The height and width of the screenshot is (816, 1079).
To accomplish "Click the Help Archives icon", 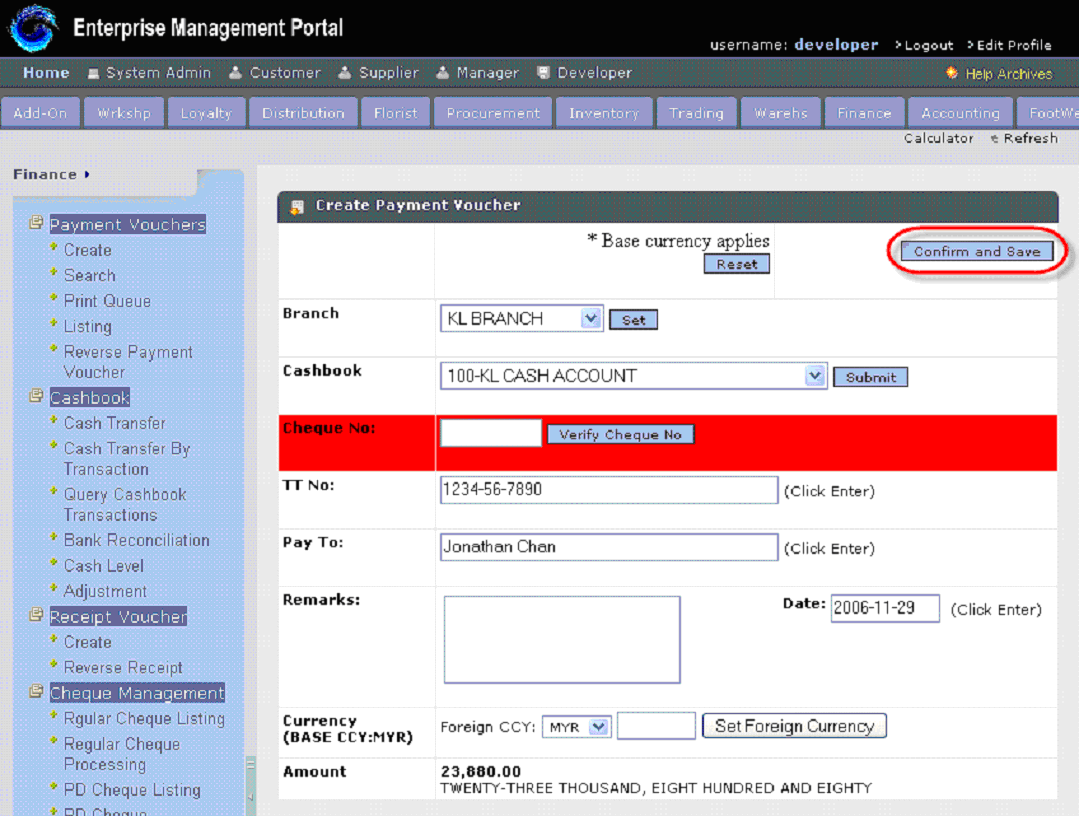I will pyautogui.click(x=952, y=74).
